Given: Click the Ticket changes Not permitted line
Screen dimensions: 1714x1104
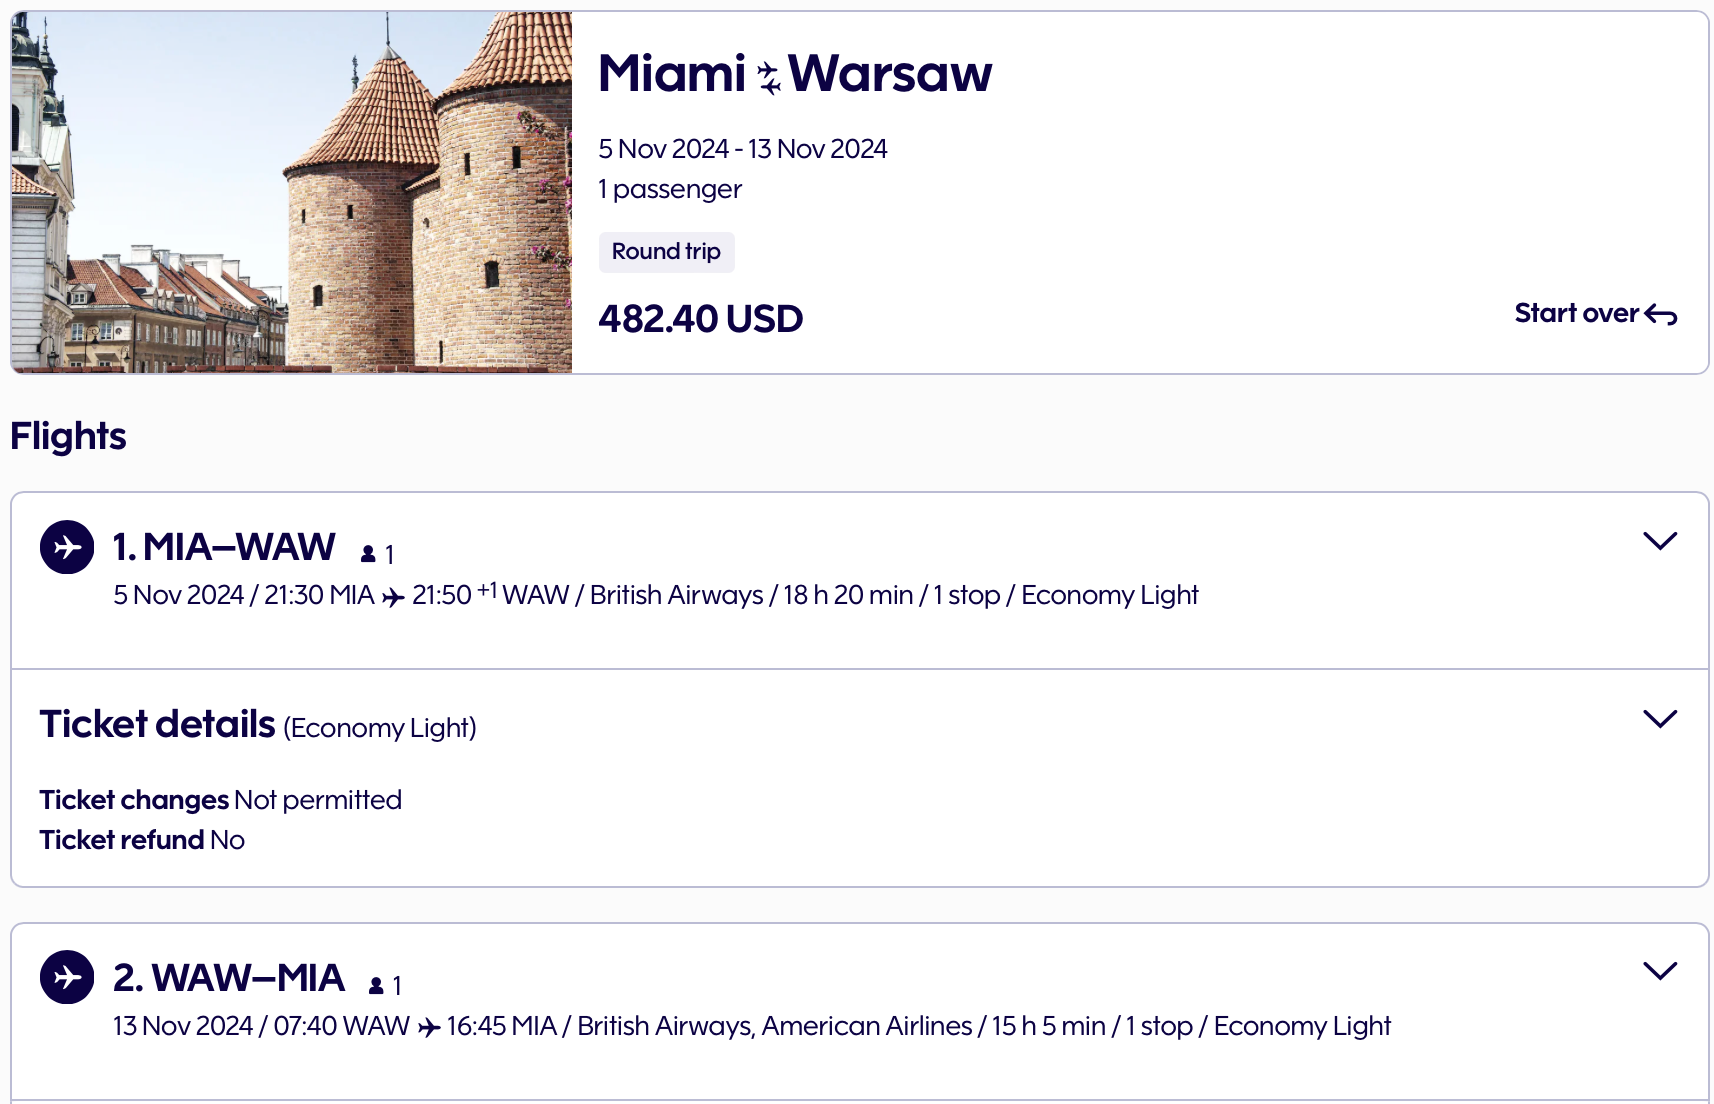Looking at the screenshot, I should coord(220,800).
